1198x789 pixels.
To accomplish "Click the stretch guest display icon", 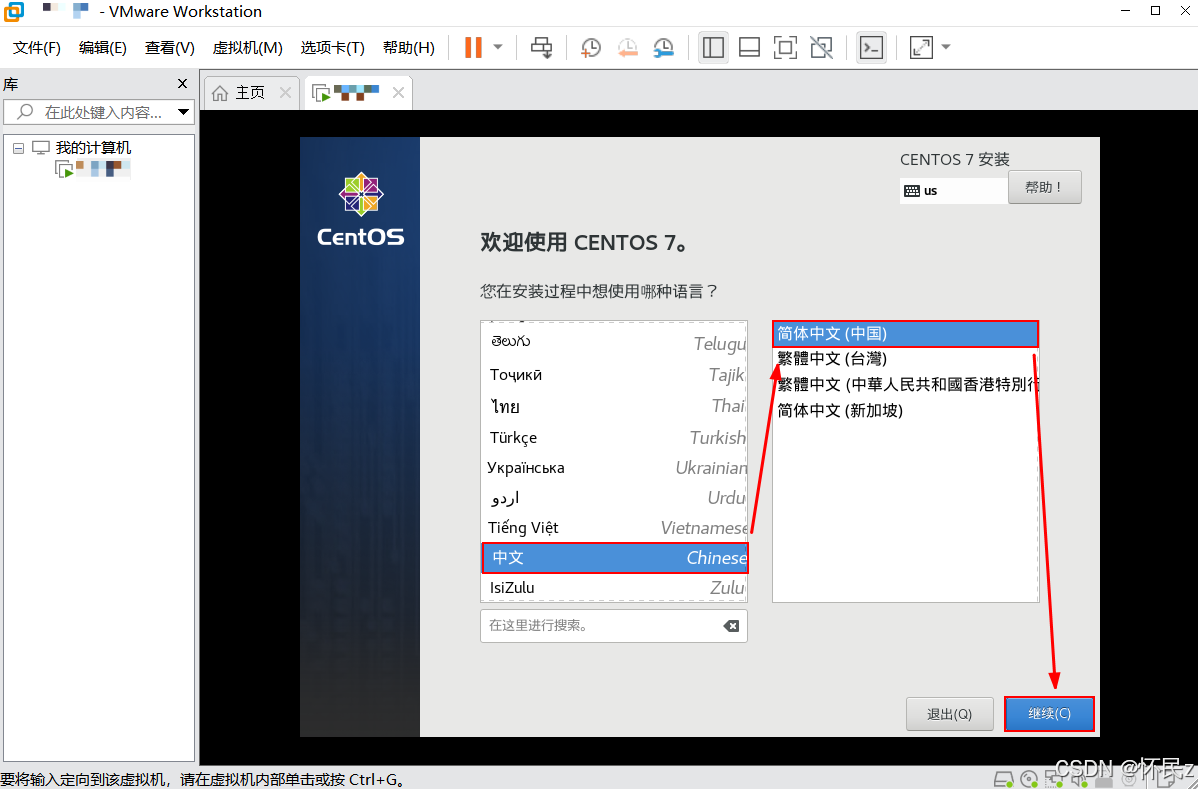I will click(x=921, y=47).
